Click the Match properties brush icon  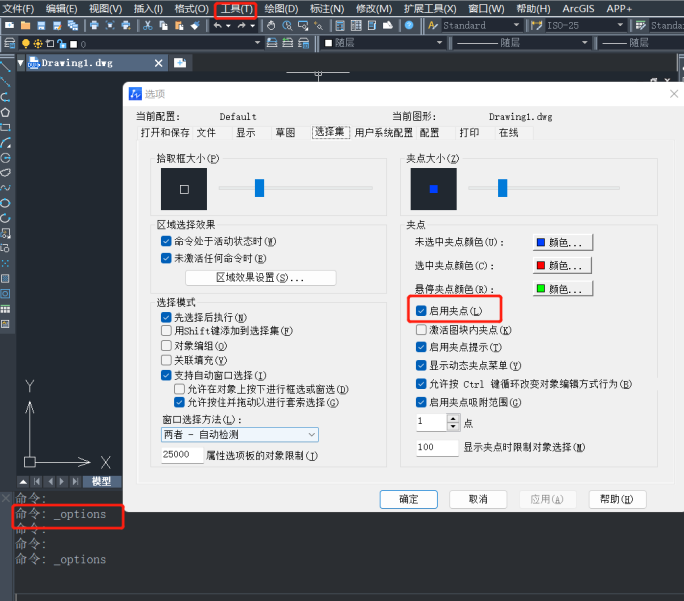click(x=195, y=25)
